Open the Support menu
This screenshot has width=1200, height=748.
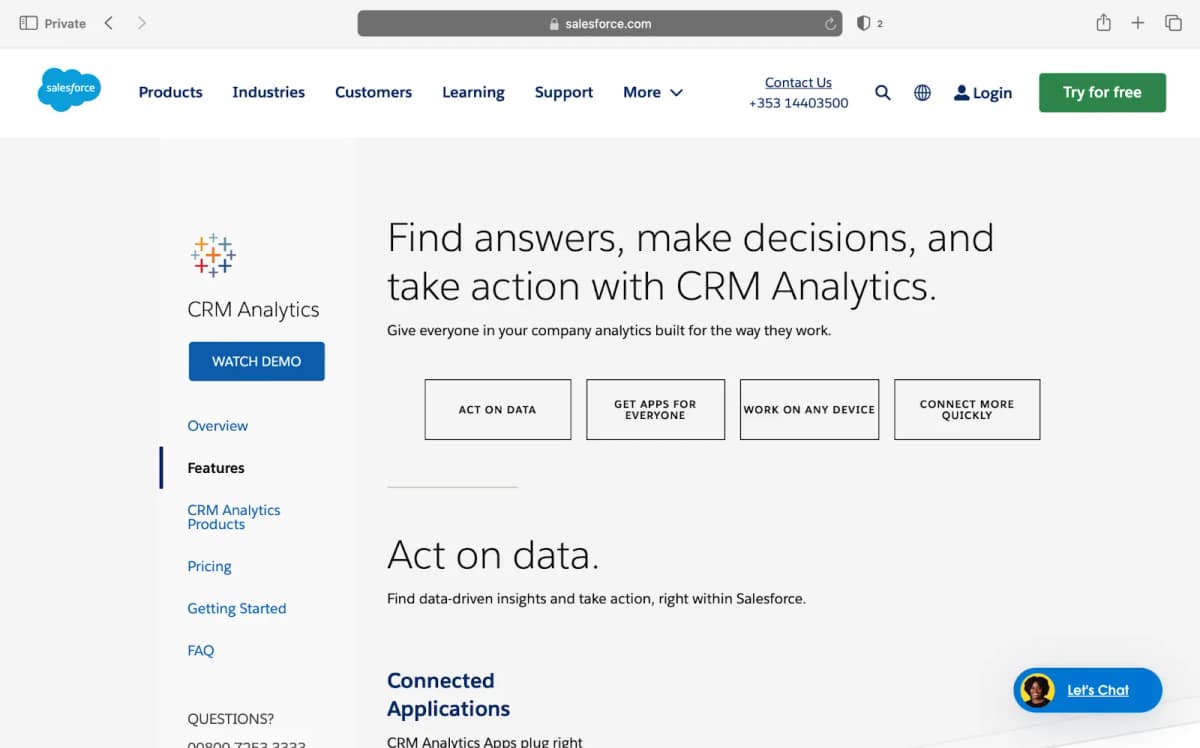tap(563, 92)
